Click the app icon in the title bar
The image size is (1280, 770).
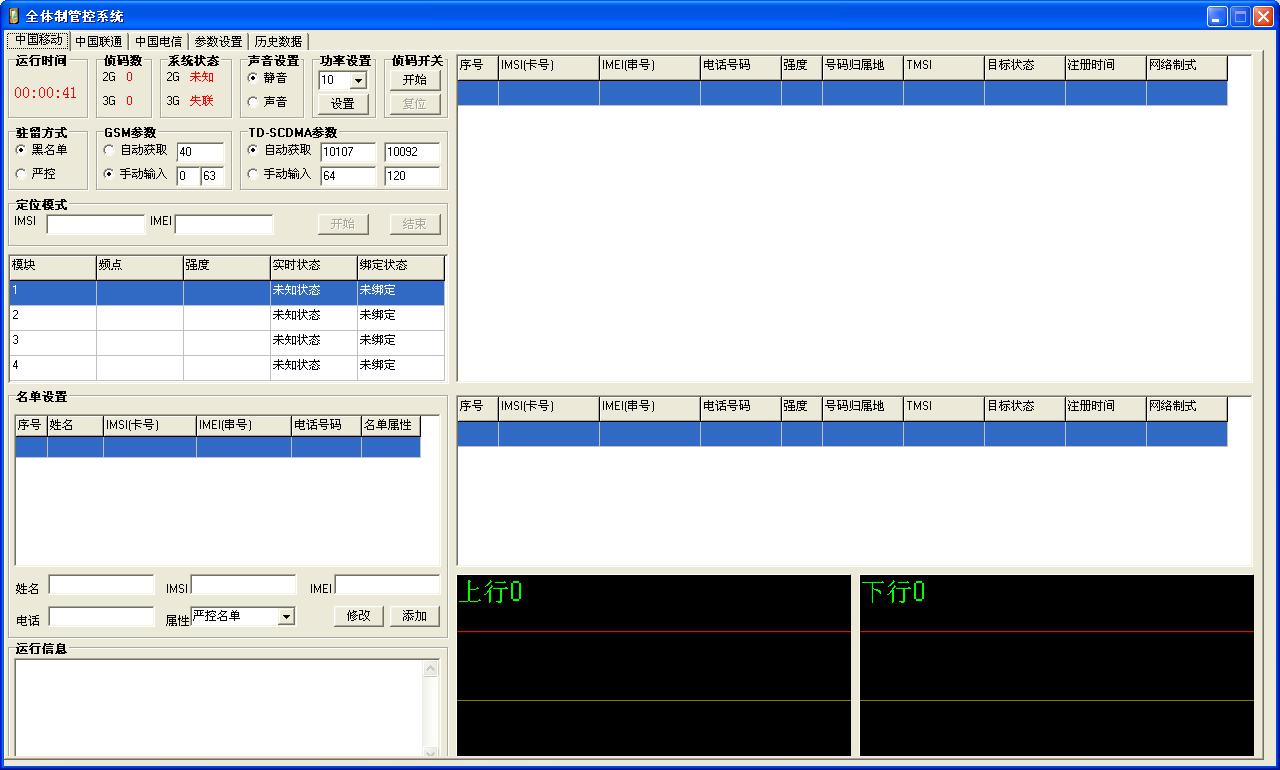(x=13, y=16)
